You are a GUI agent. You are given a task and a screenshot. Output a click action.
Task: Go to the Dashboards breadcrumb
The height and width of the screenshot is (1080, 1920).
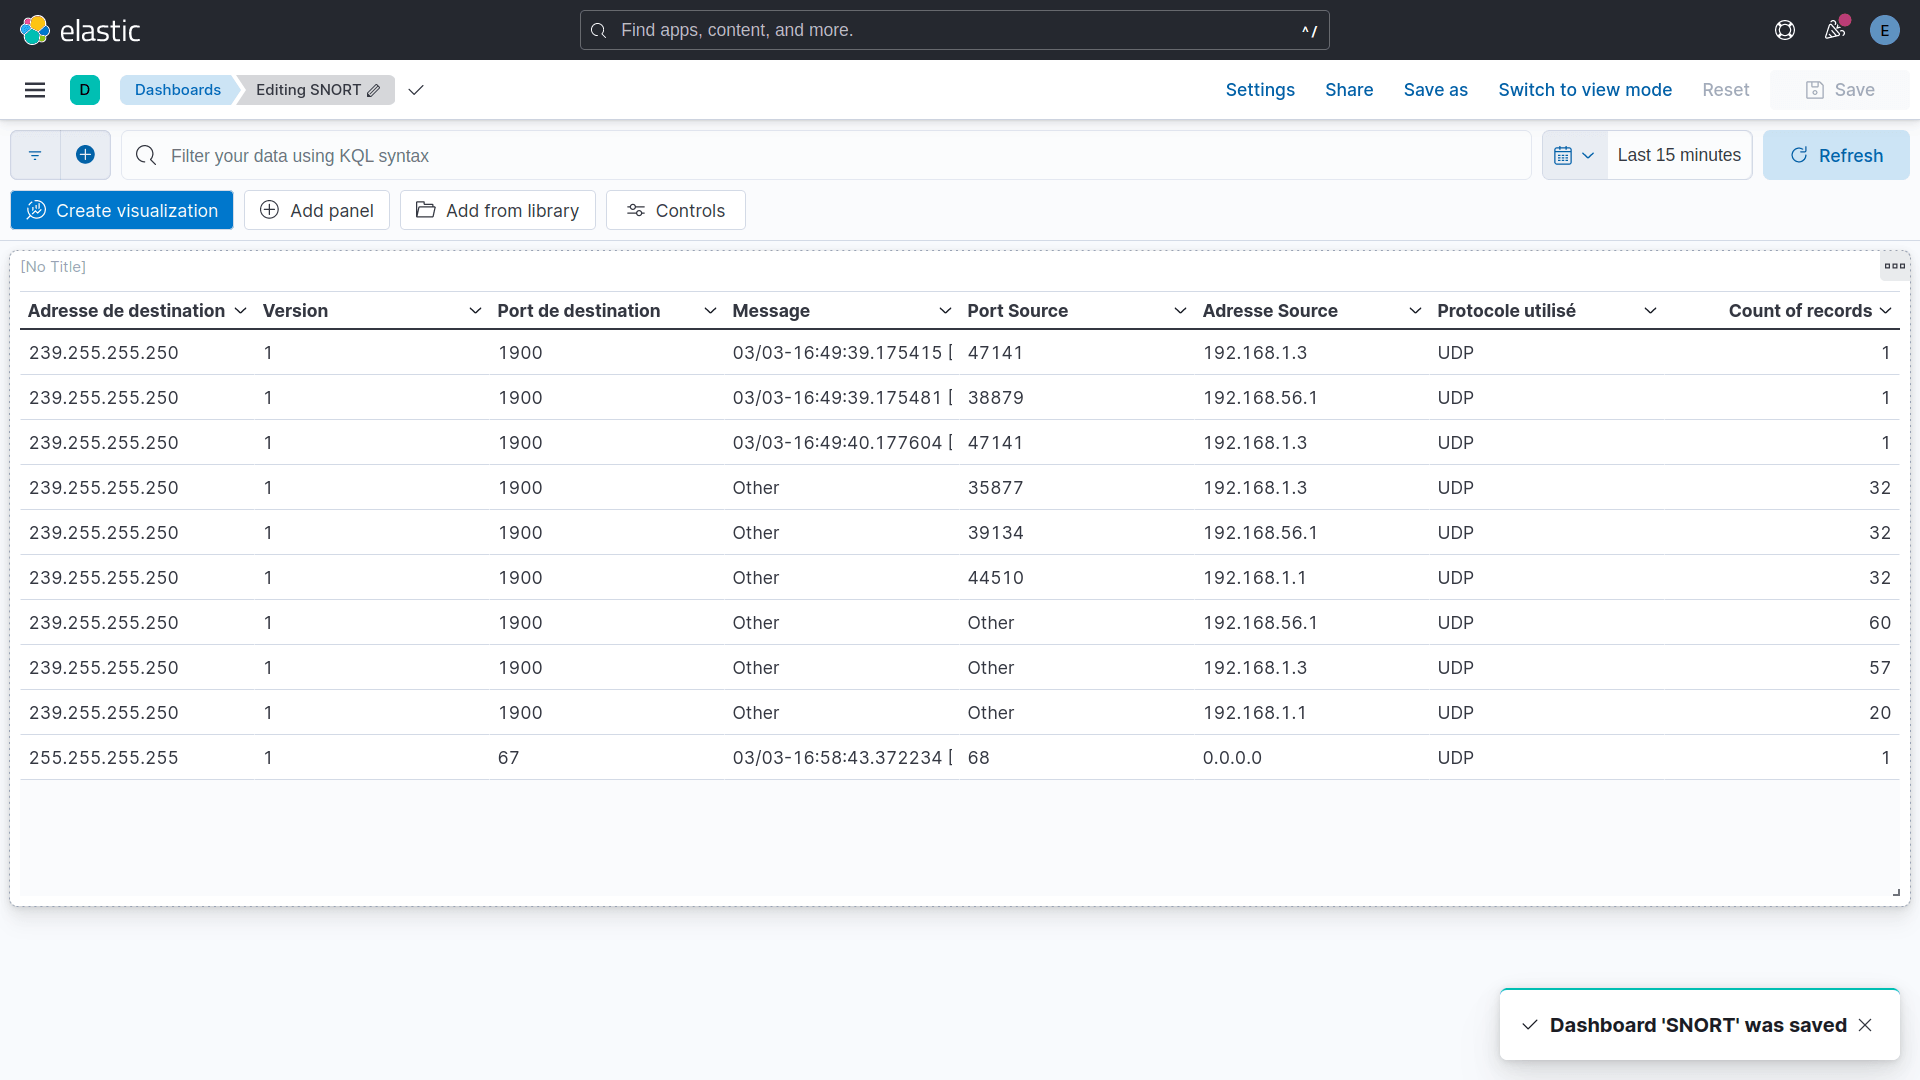click(x=178, y=90)
